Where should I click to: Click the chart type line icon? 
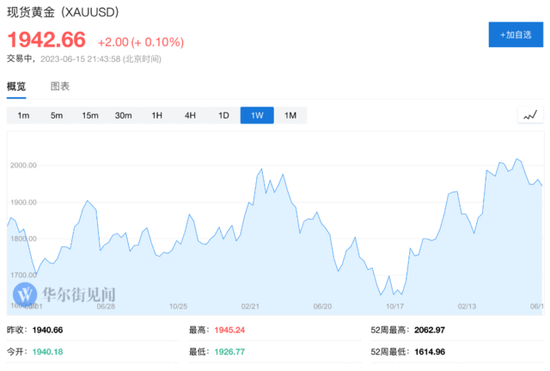coord(530,115)
